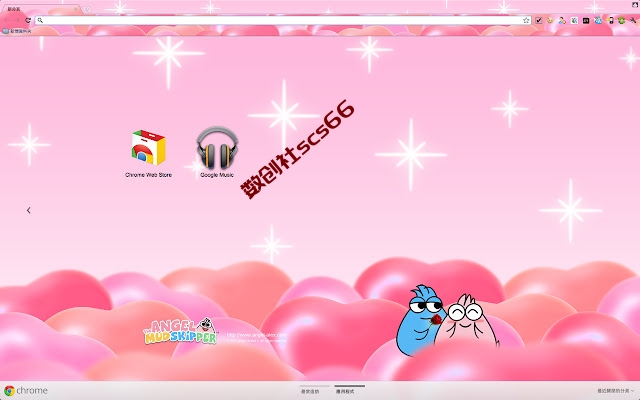Open a new tab with the plus button
Screen dimensions: 640x400
click(x=87, y=9)
